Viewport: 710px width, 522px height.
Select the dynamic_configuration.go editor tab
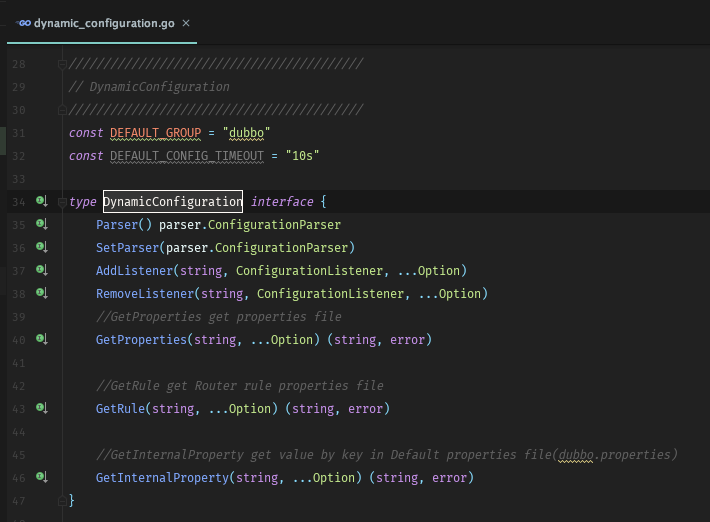[102, 23]
